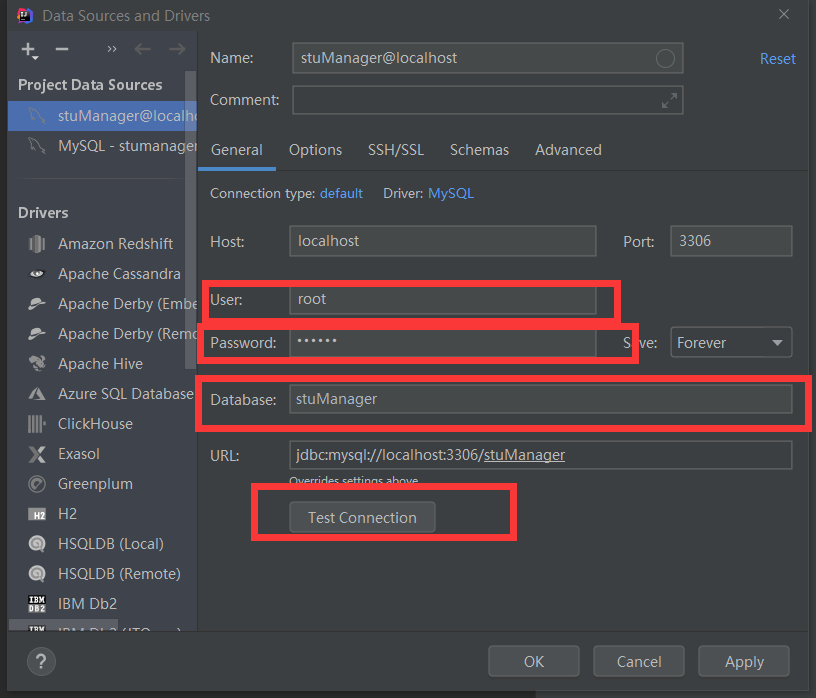
Task: Choose the Greenplum driver
Action: click(x=103, y=484)
